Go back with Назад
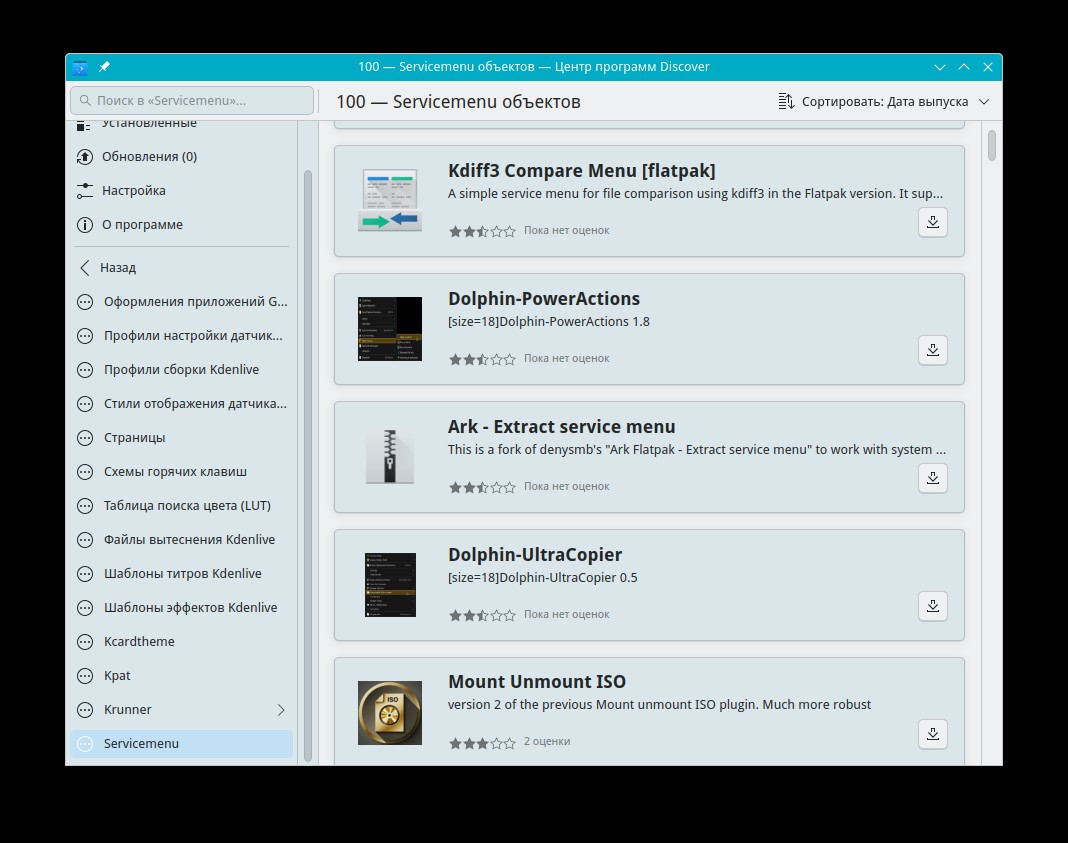The image size is (1068, 843). click(181, 268)
